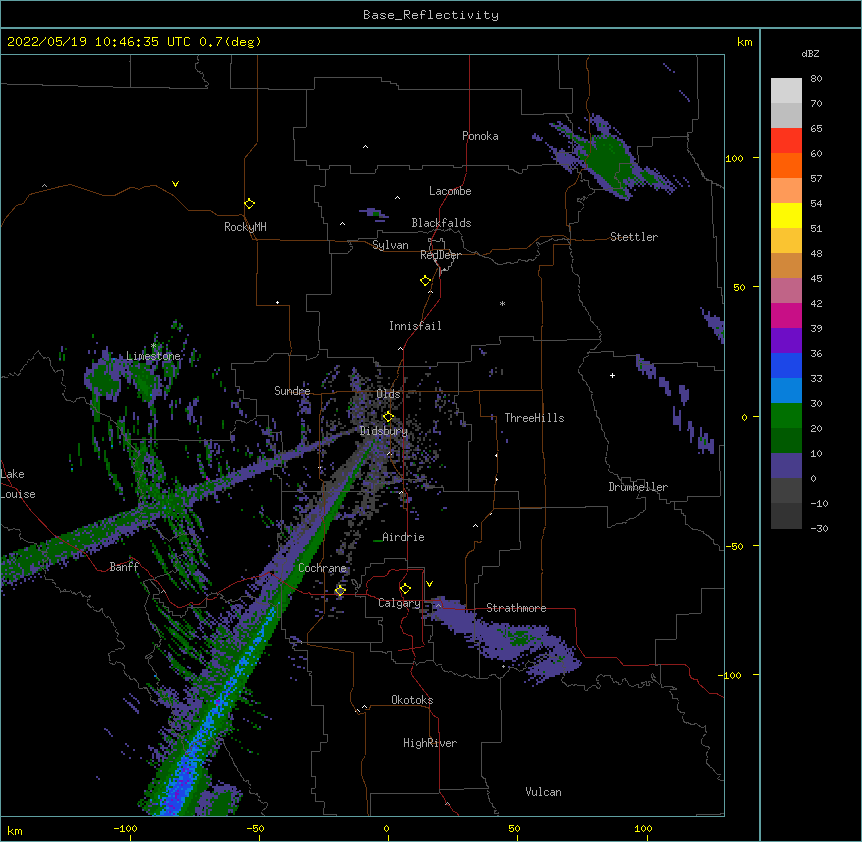Click the dBZ legend heading
Screen dimensions: 862x842
(810, 53)
